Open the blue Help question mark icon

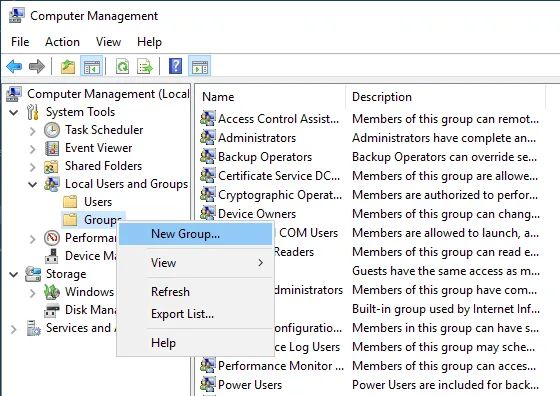(175, 66)
